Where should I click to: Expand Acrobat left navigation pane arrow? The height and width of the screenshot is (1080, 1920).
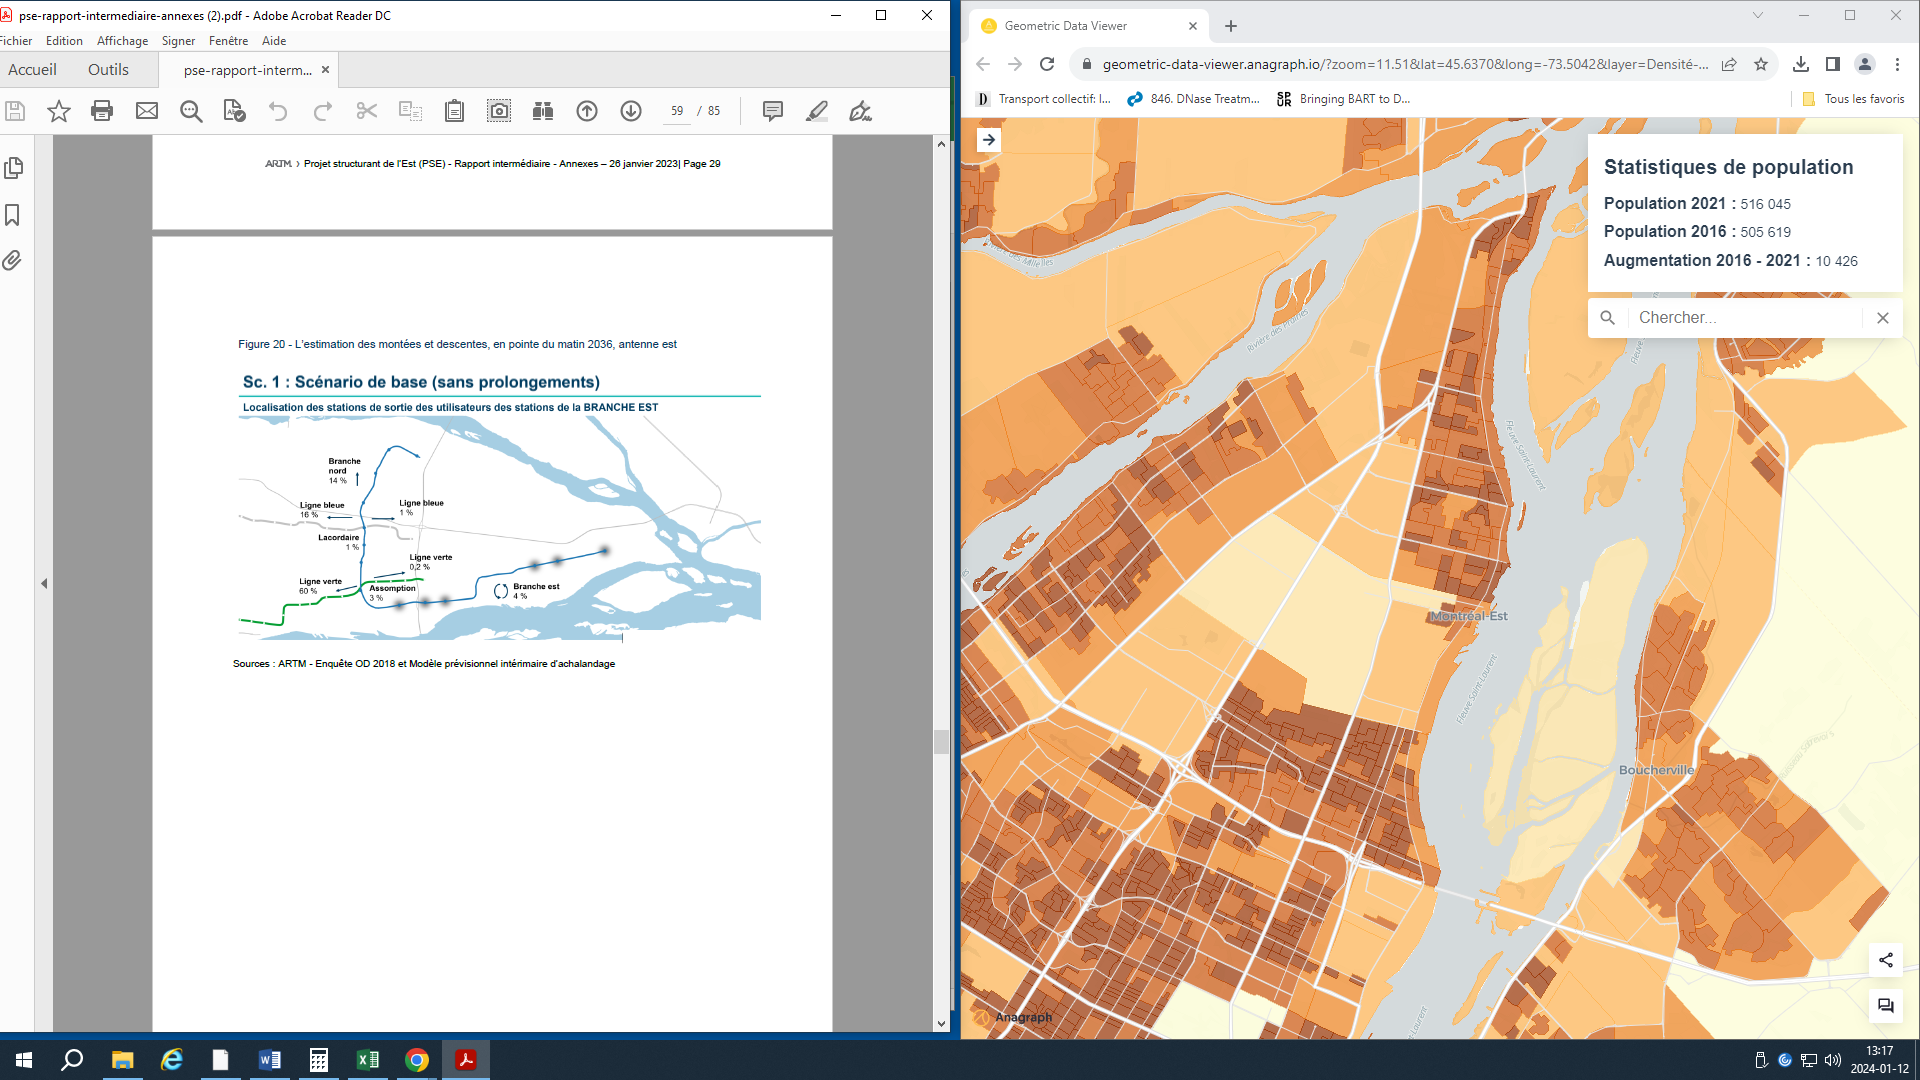tap(44, 583)
